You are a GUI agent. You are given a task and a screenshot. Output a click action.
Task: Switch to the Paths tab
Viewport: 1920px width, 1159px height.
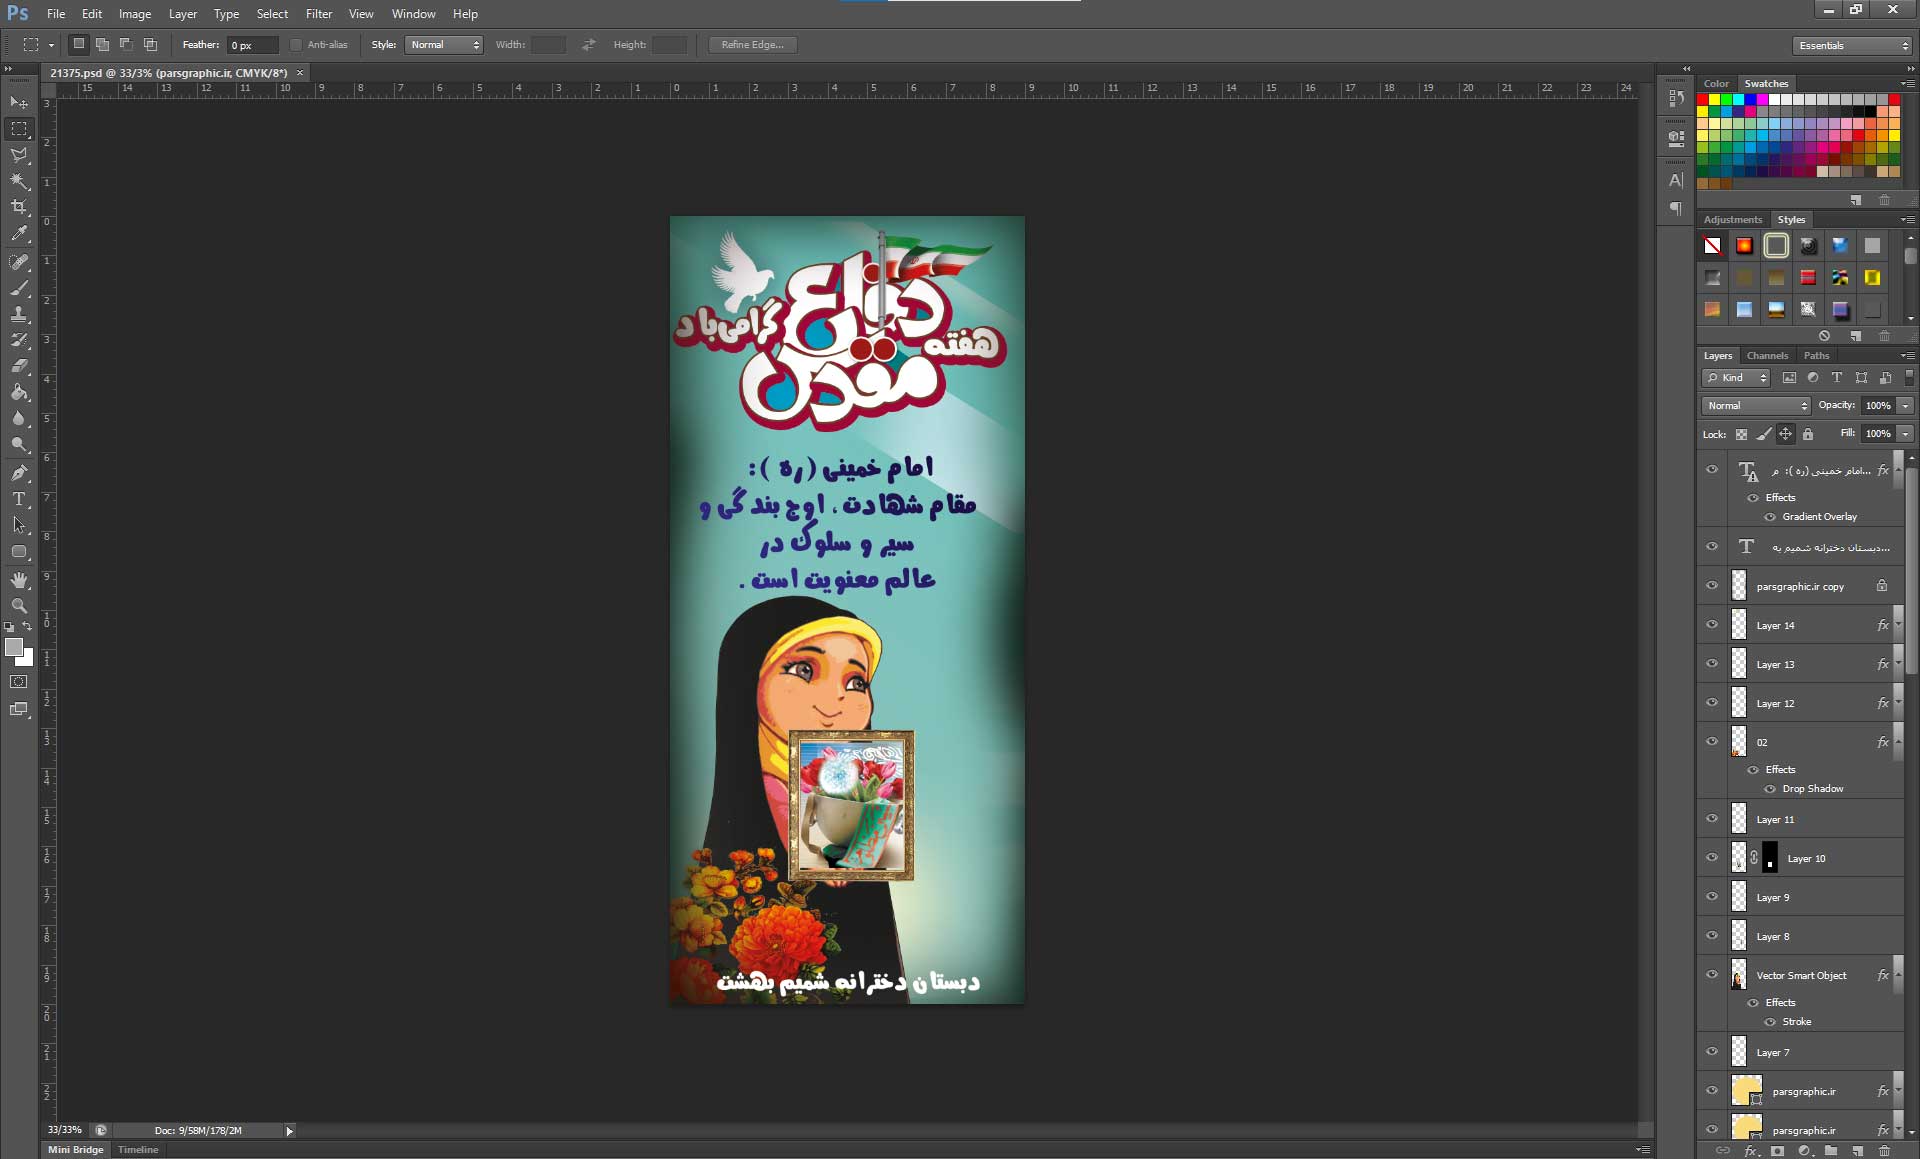click(x=1816, y=356)
